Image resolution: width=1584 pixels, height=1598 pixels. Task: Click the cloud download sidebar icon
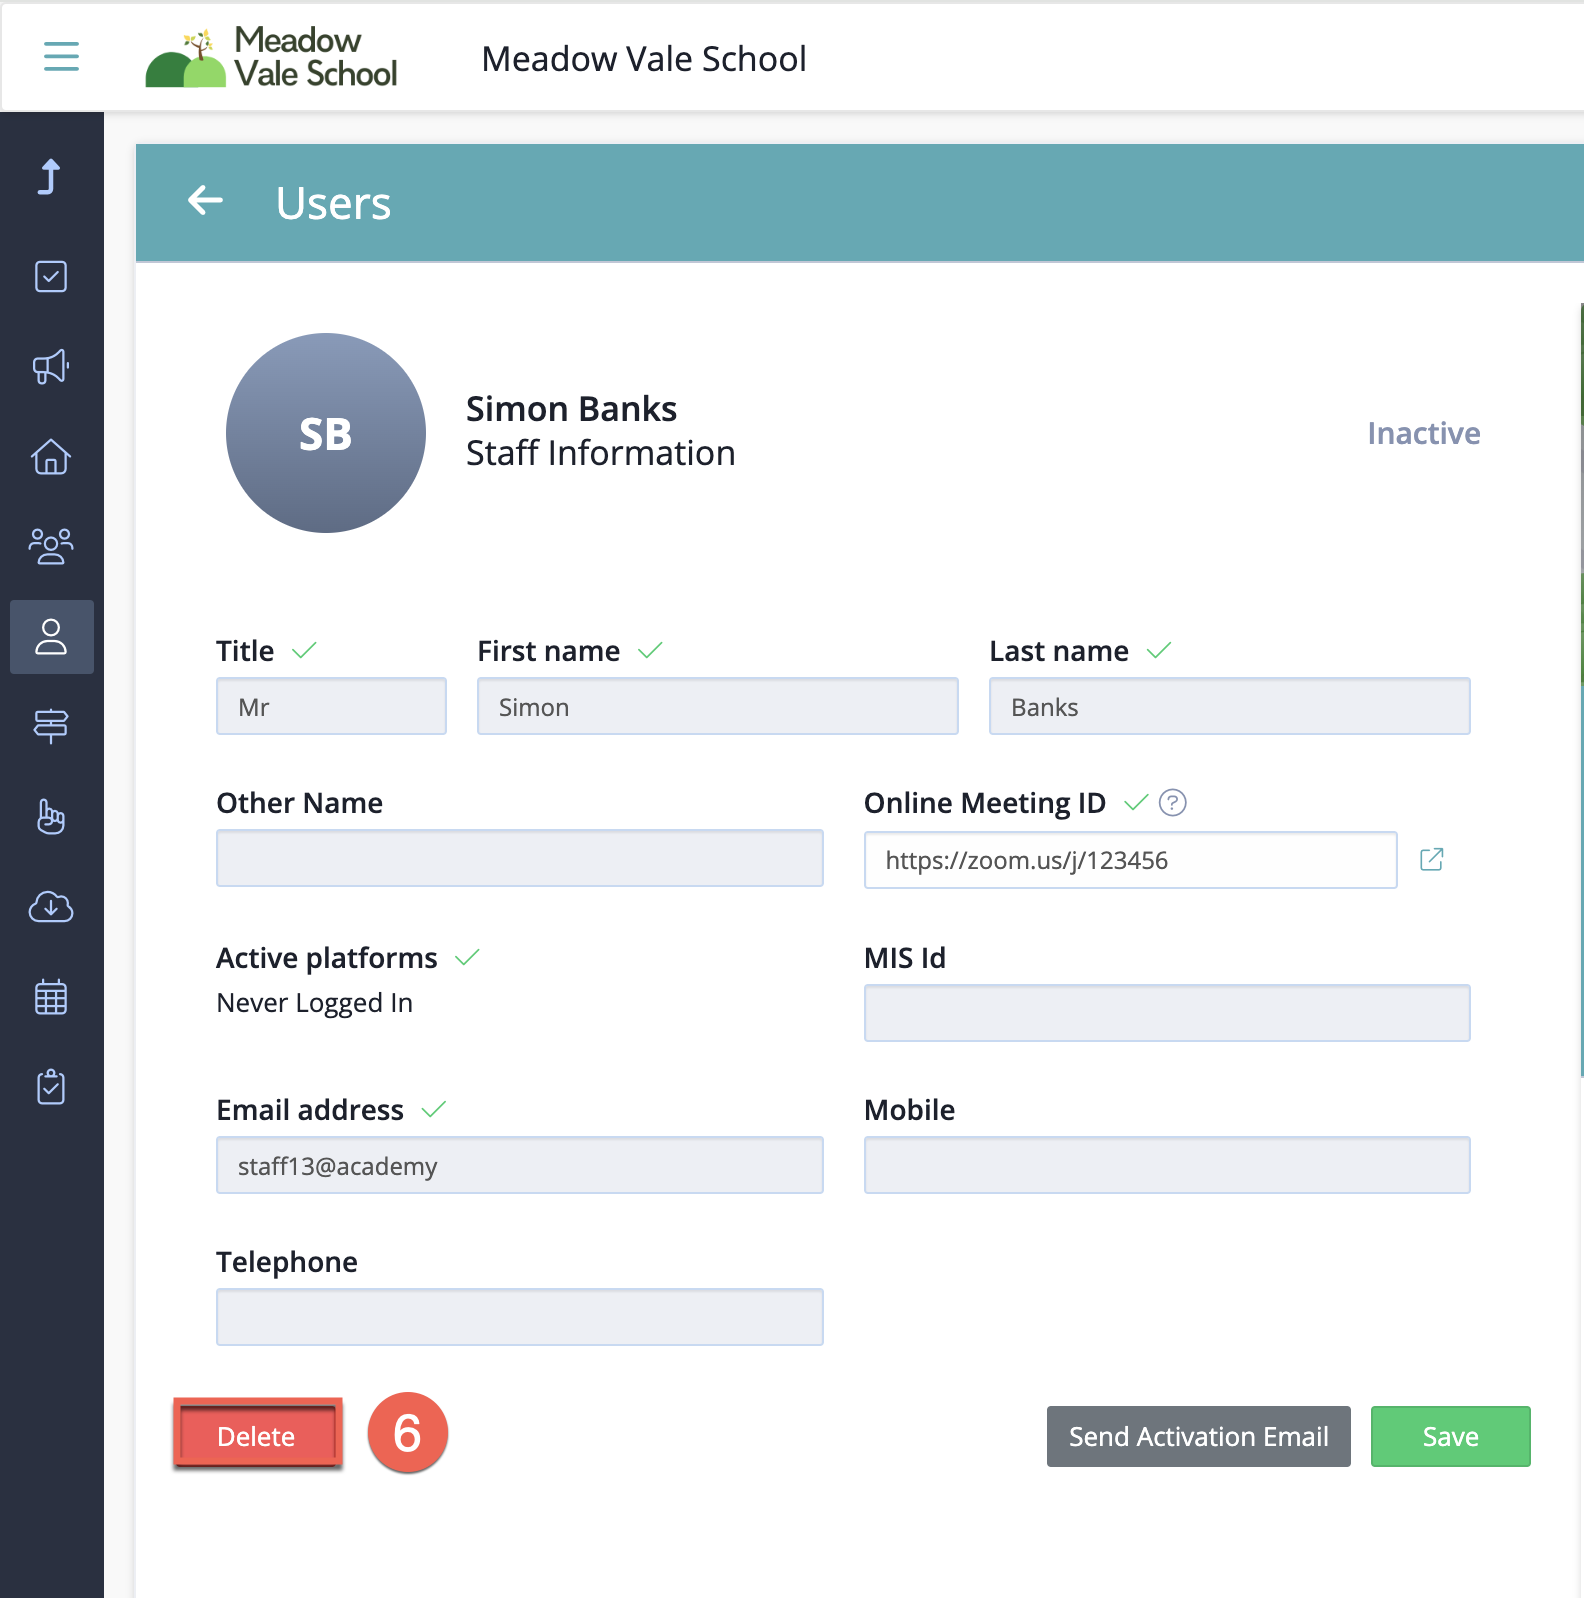click(x=51, y=907)
